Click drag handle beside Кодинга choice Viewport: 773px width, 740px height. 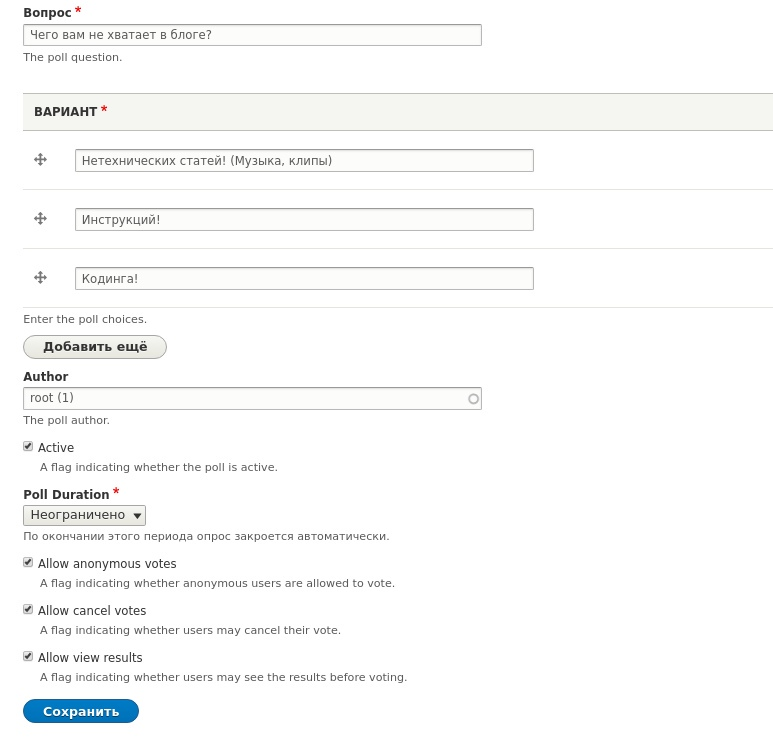tap(40, 278)
